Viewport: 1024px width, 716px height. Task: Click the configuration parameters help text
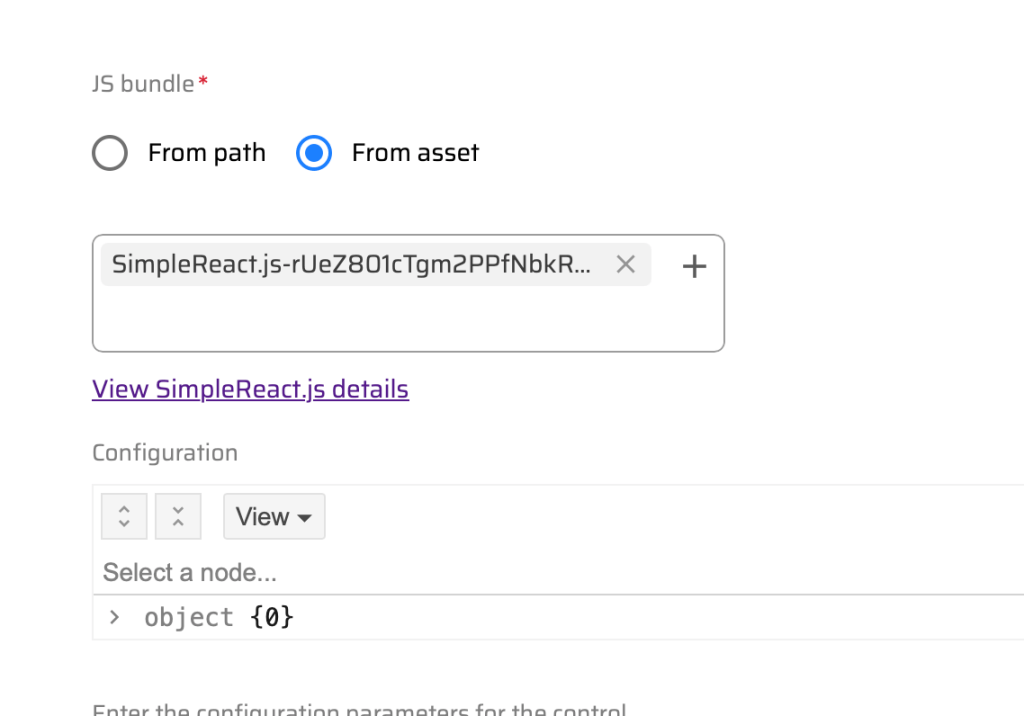click(360, 710)
